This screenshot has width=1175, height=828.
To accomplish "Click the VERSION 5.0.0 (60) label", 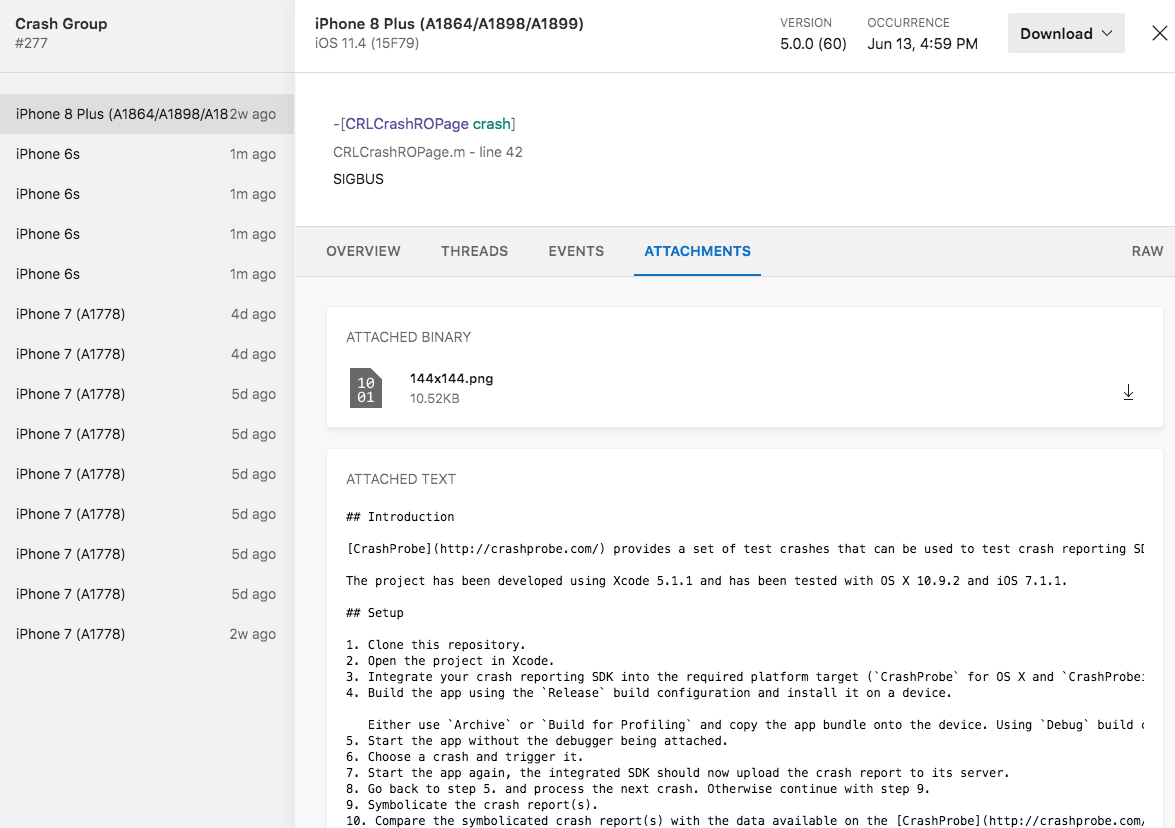I will (x=813, y=43).
